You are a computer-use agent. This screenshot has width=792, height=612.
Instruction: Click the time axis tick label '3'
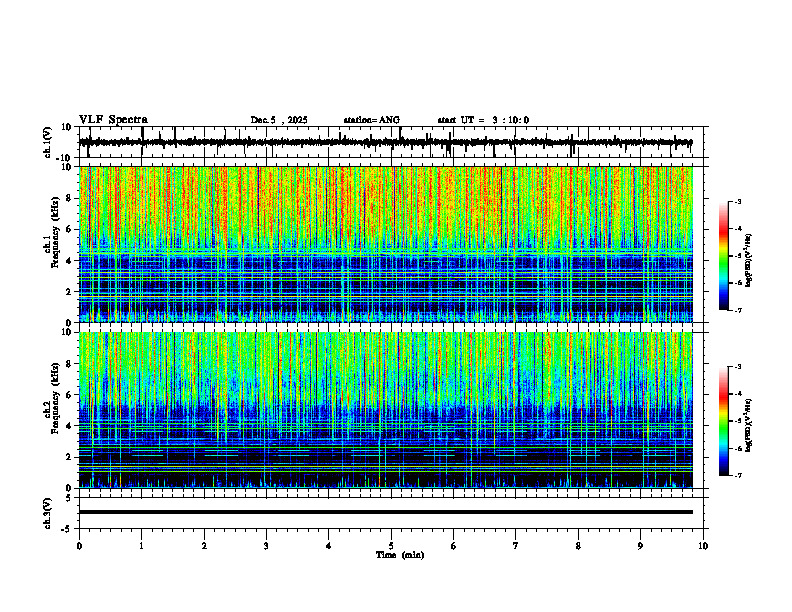click(266, 546)
